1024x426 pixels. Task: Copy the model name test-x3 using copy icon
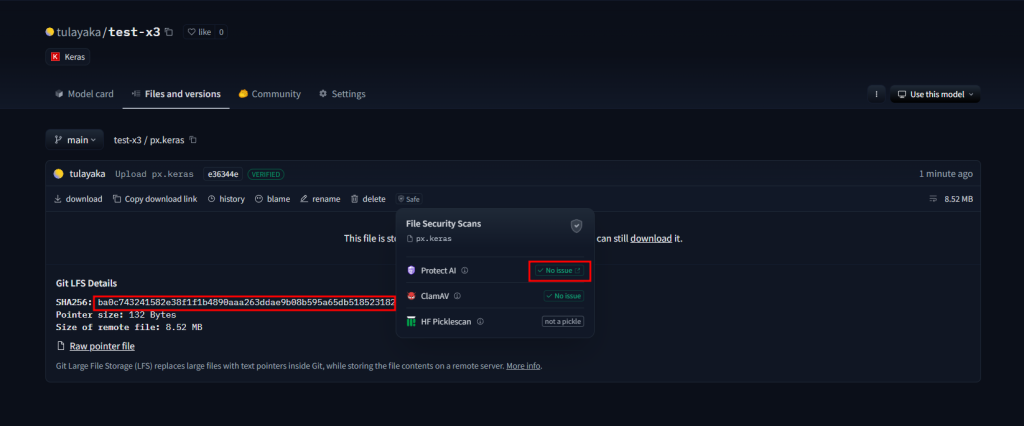[x=169, y=32]
